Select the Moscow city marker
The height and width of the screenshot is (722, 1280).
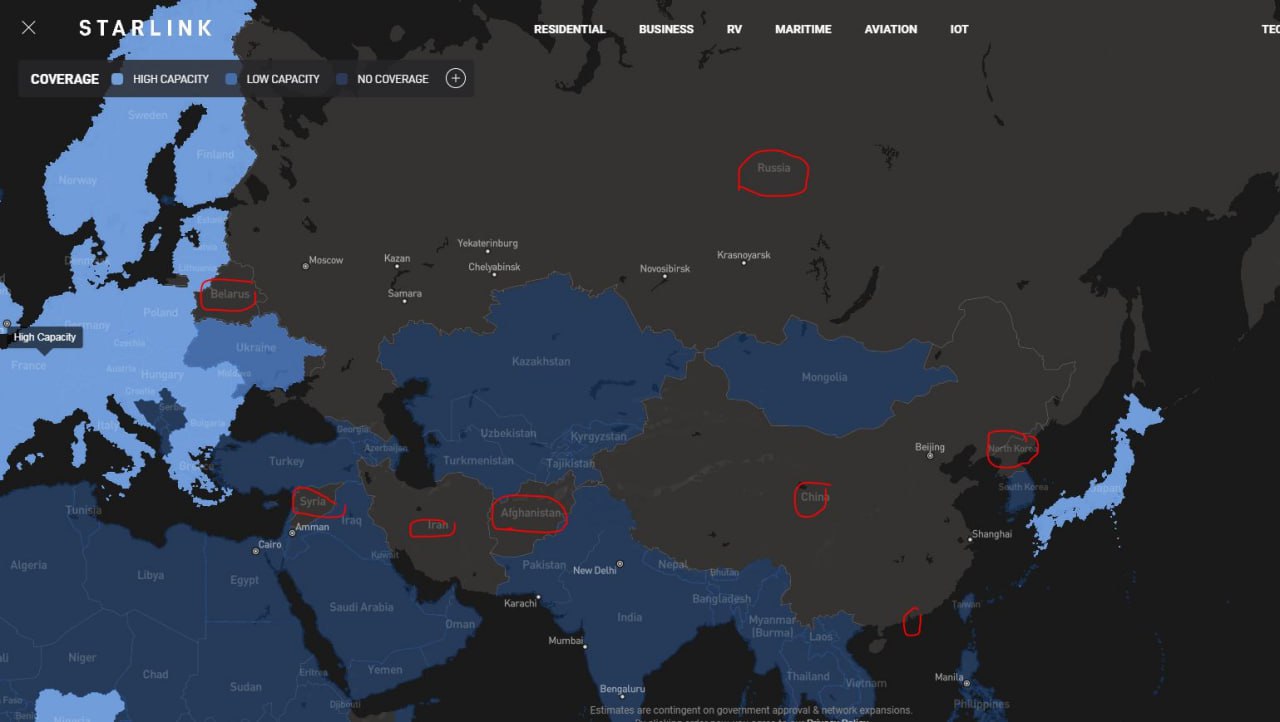(x=306, y=265)
